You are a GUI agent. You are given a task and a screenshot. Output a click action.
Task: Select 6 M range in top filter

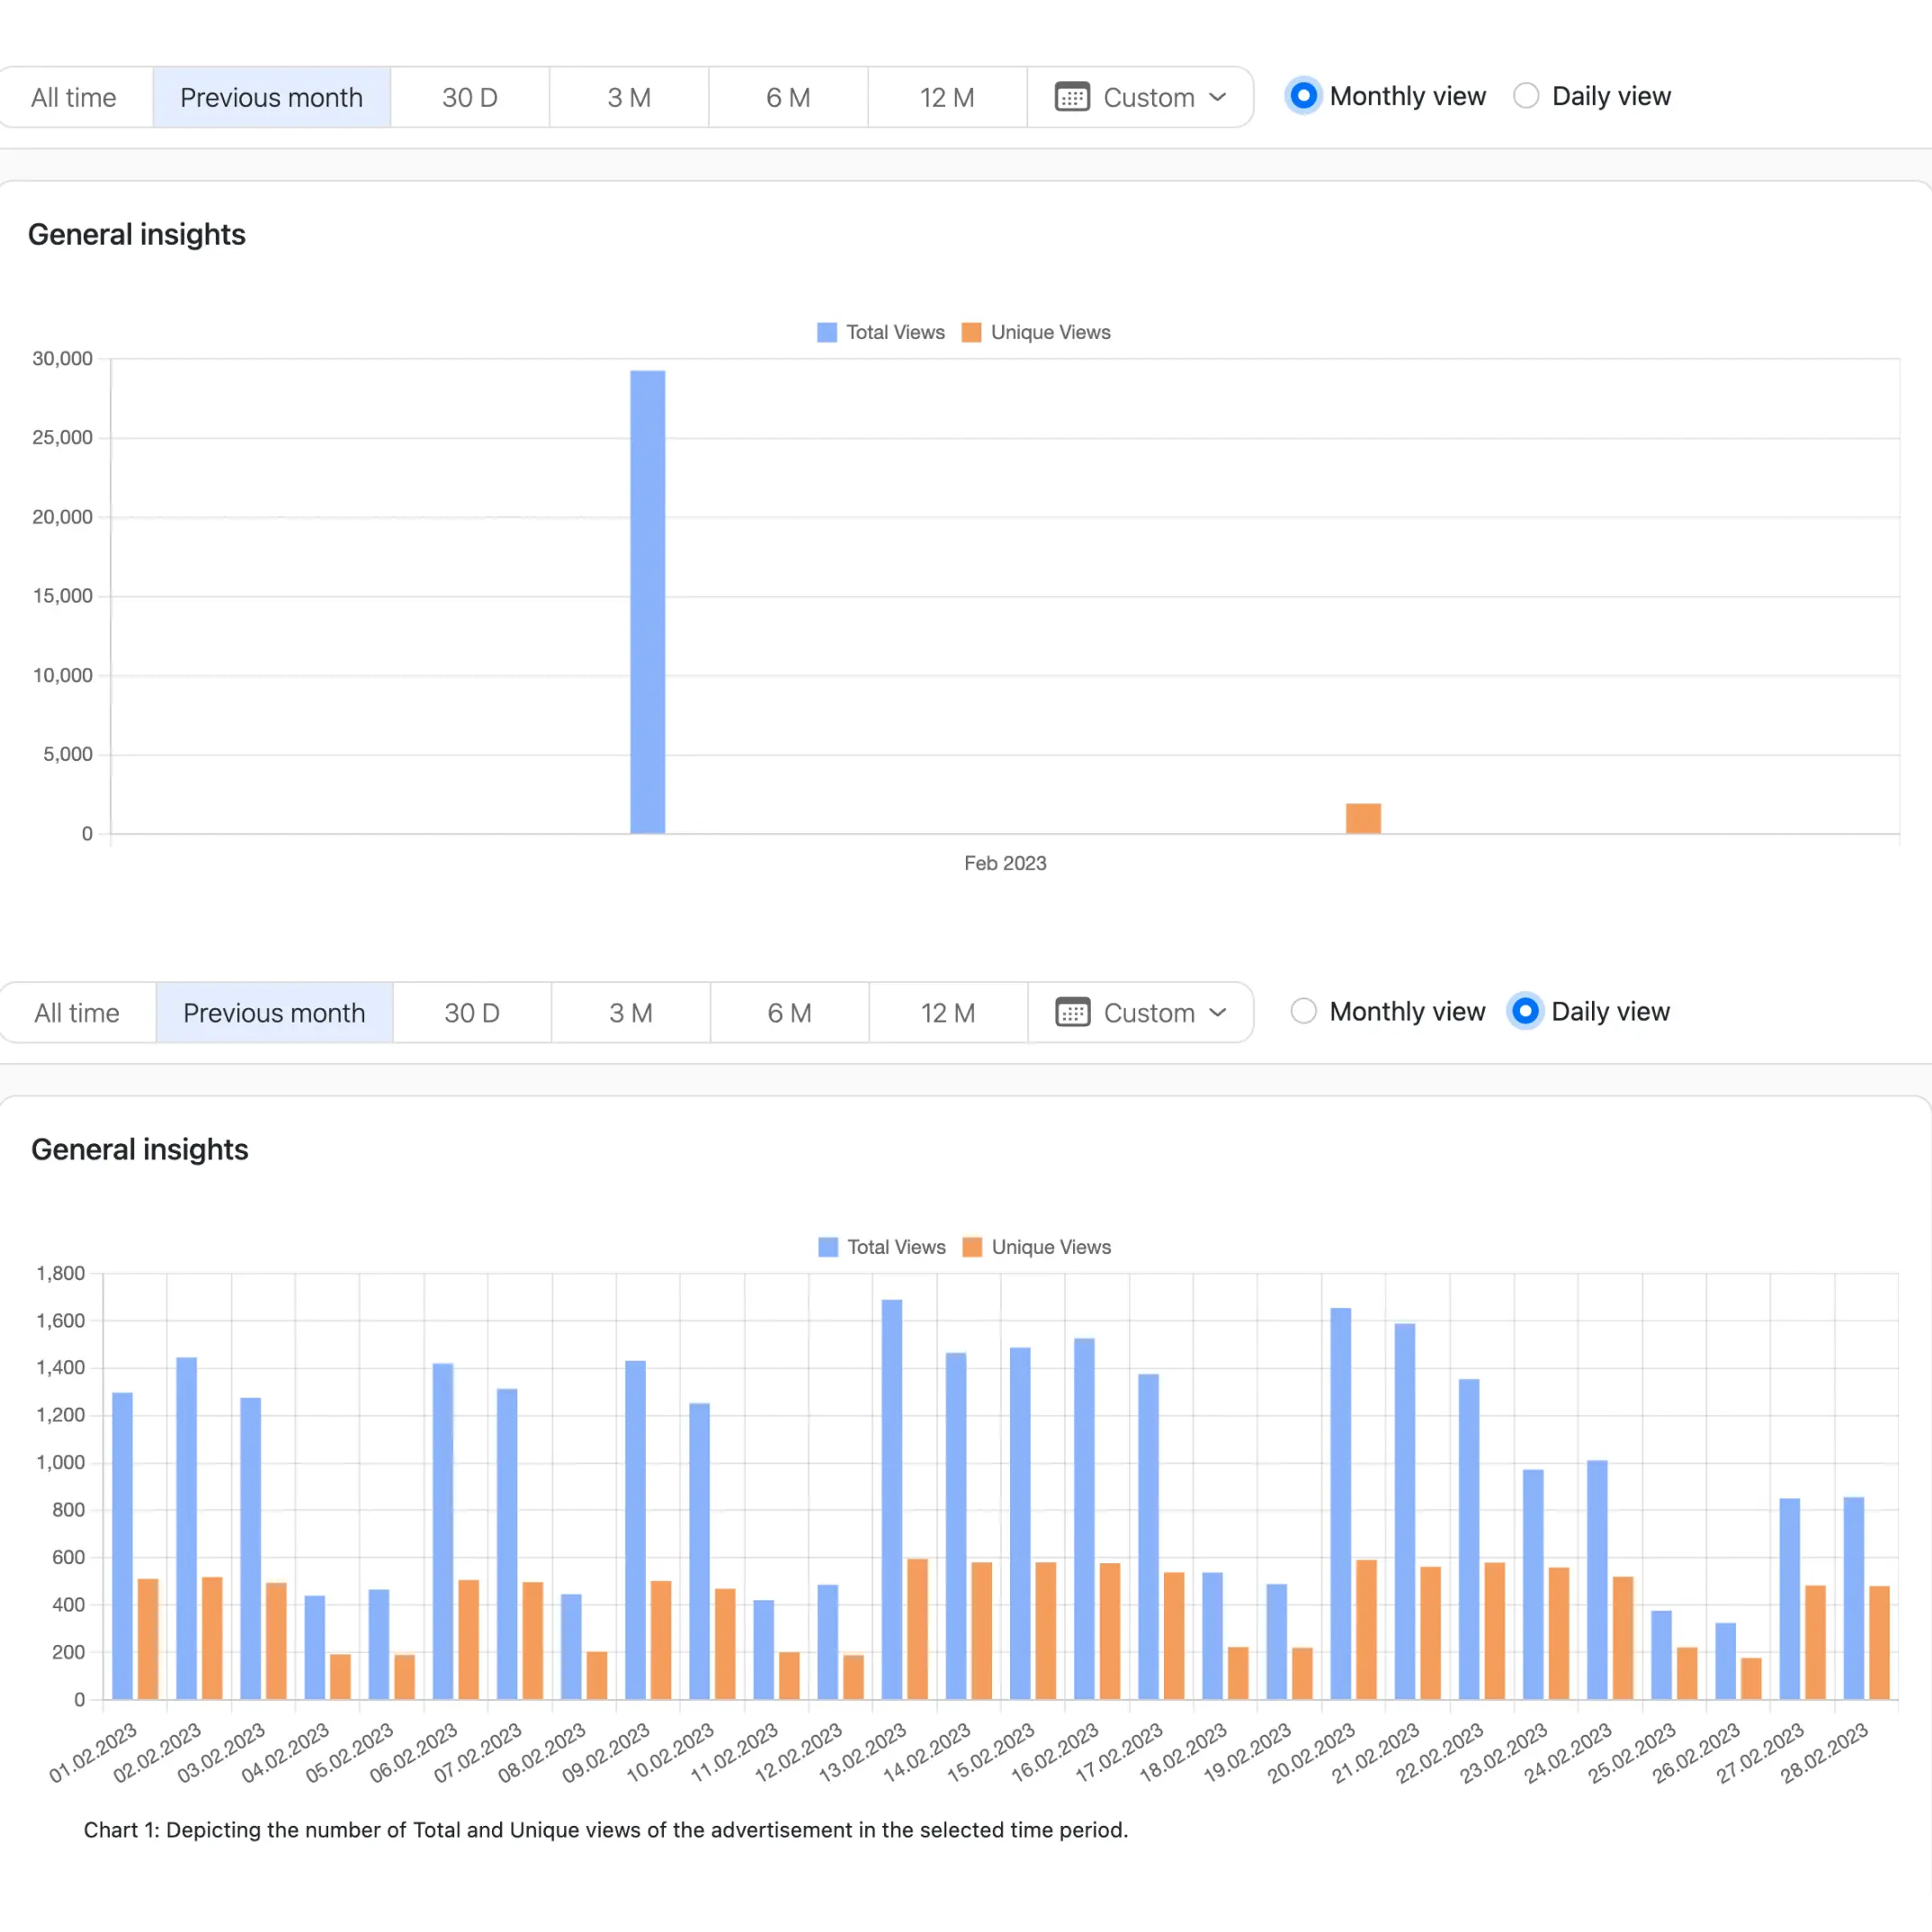tap(787, 97)
